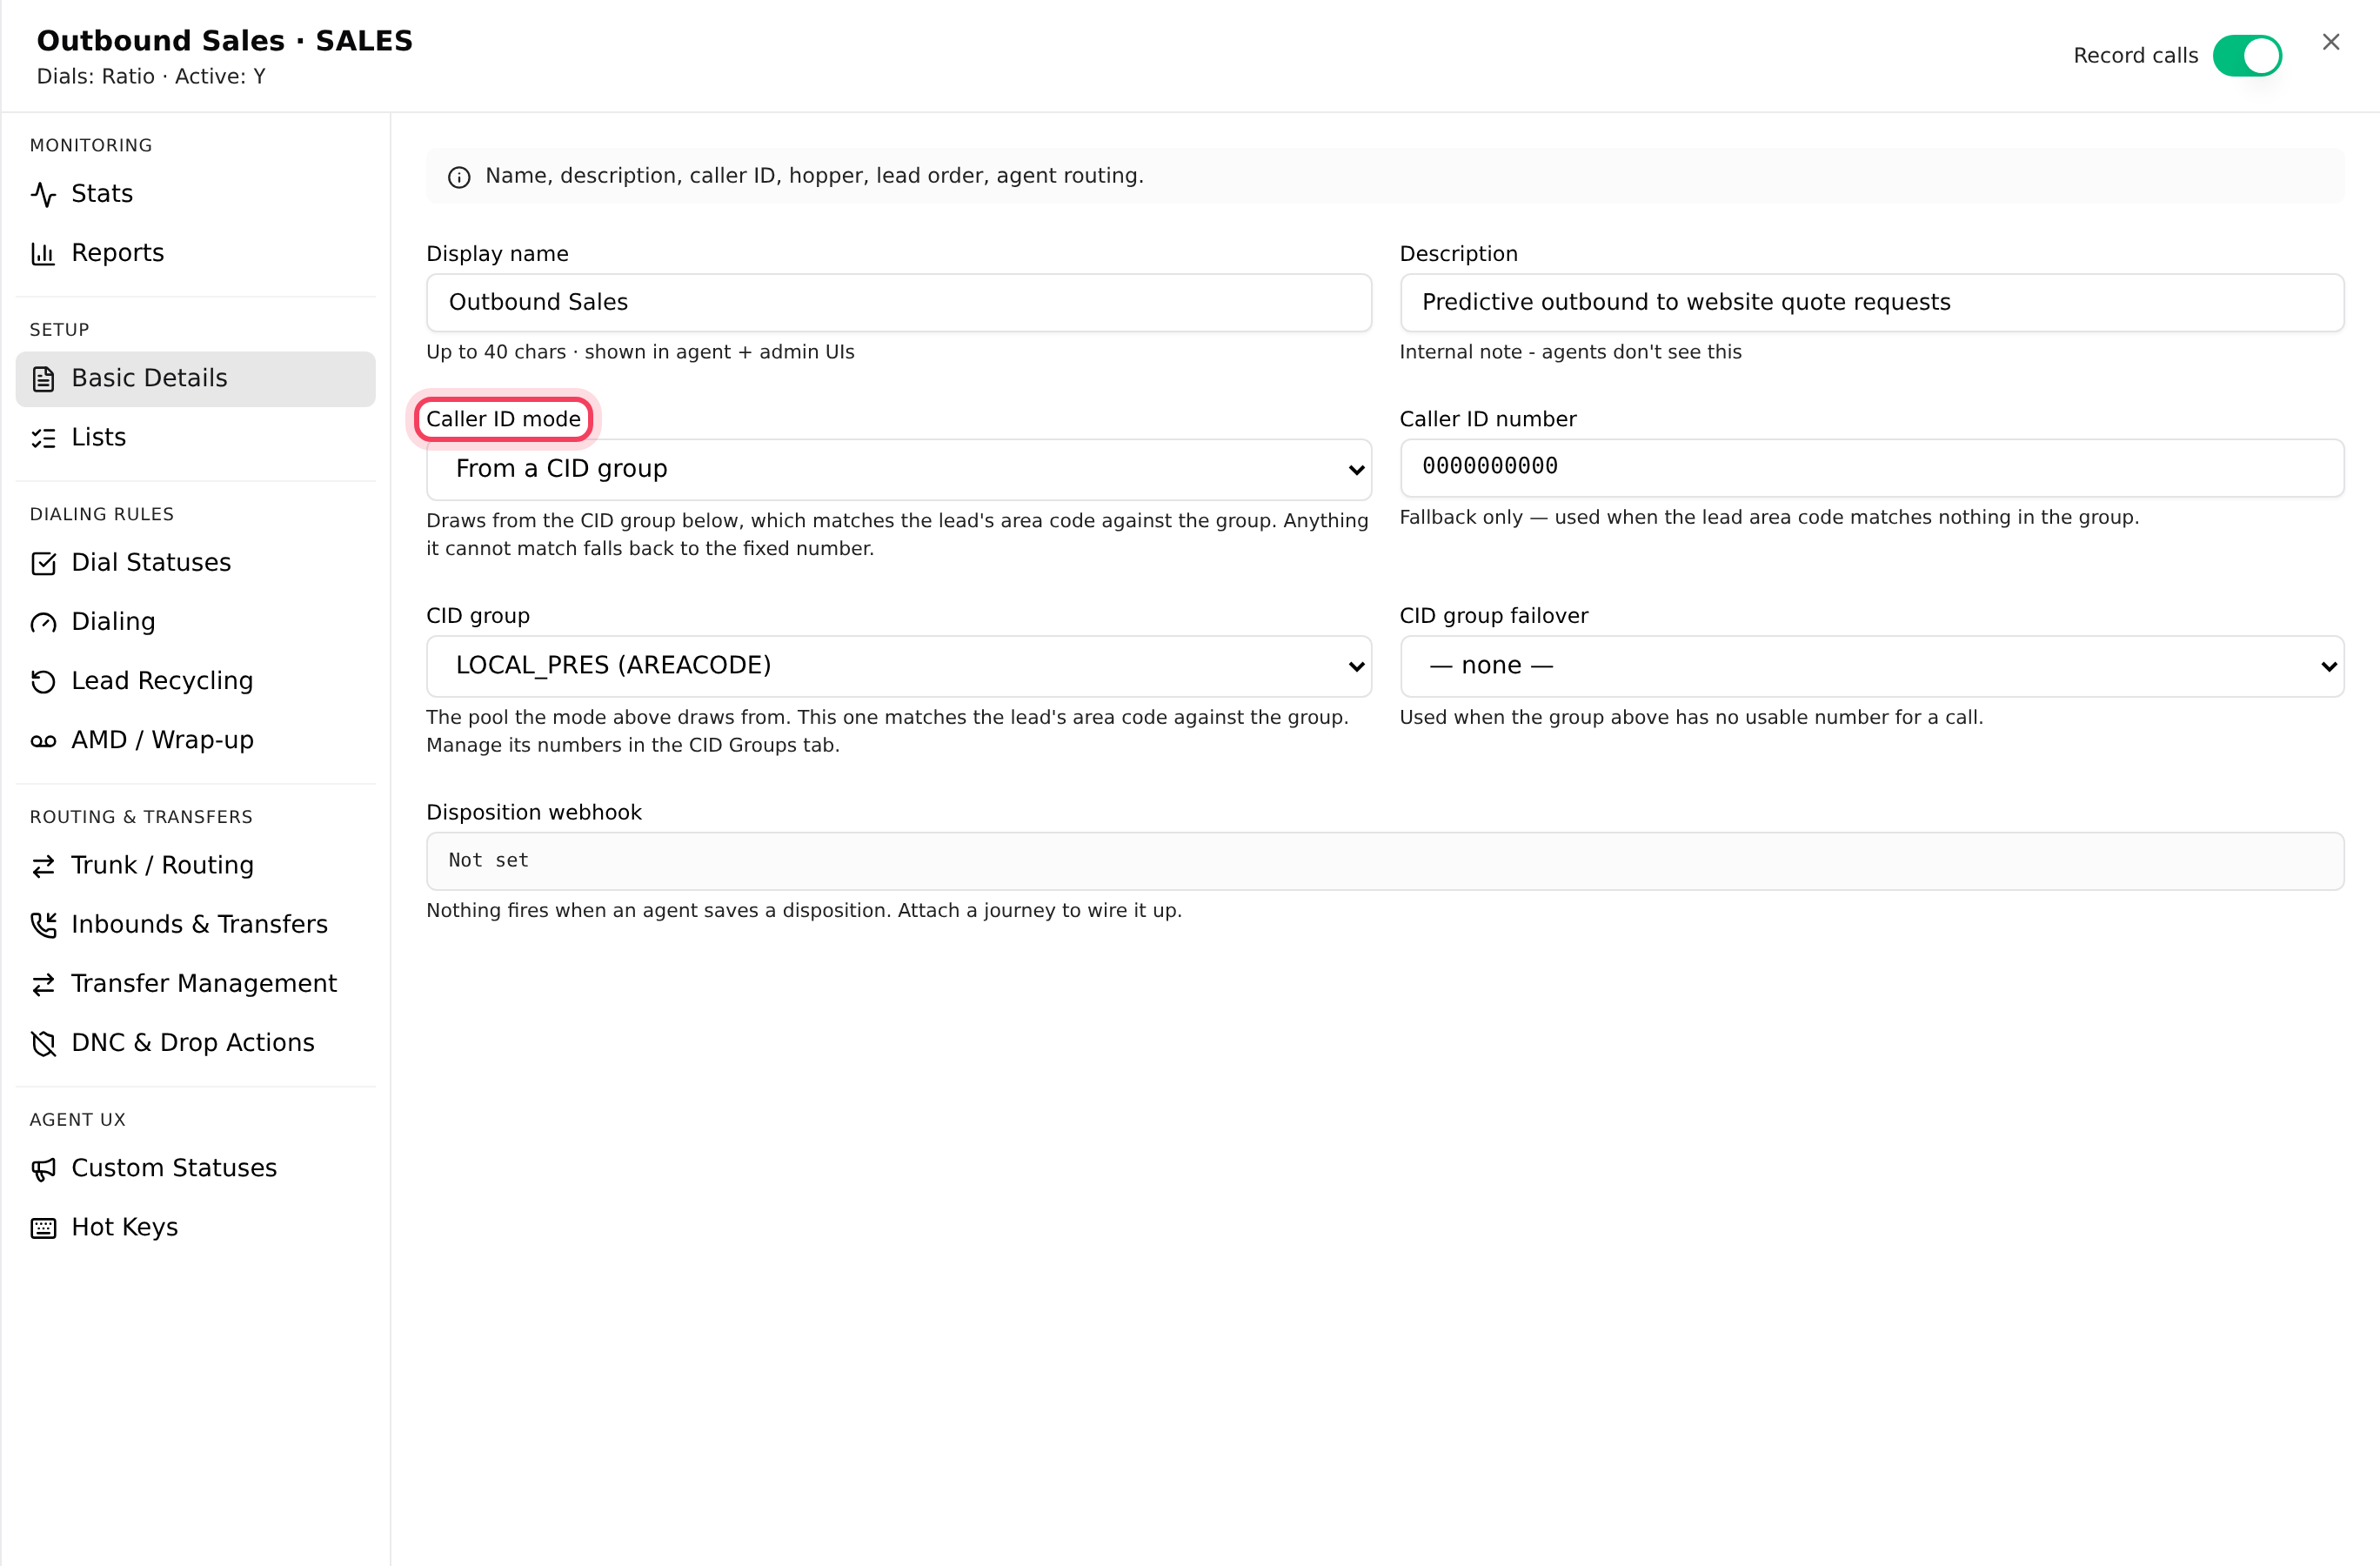Open the Caller ID mode dropdown
The image size is (2380, 1566).
pos(898,469)
